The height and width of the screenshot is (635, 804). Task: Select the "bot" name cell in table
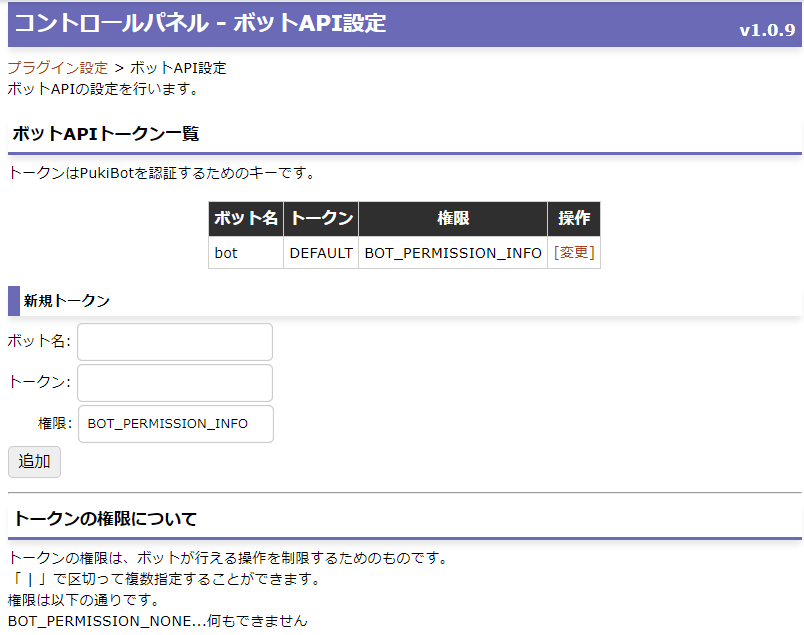[x=227, y=253]
